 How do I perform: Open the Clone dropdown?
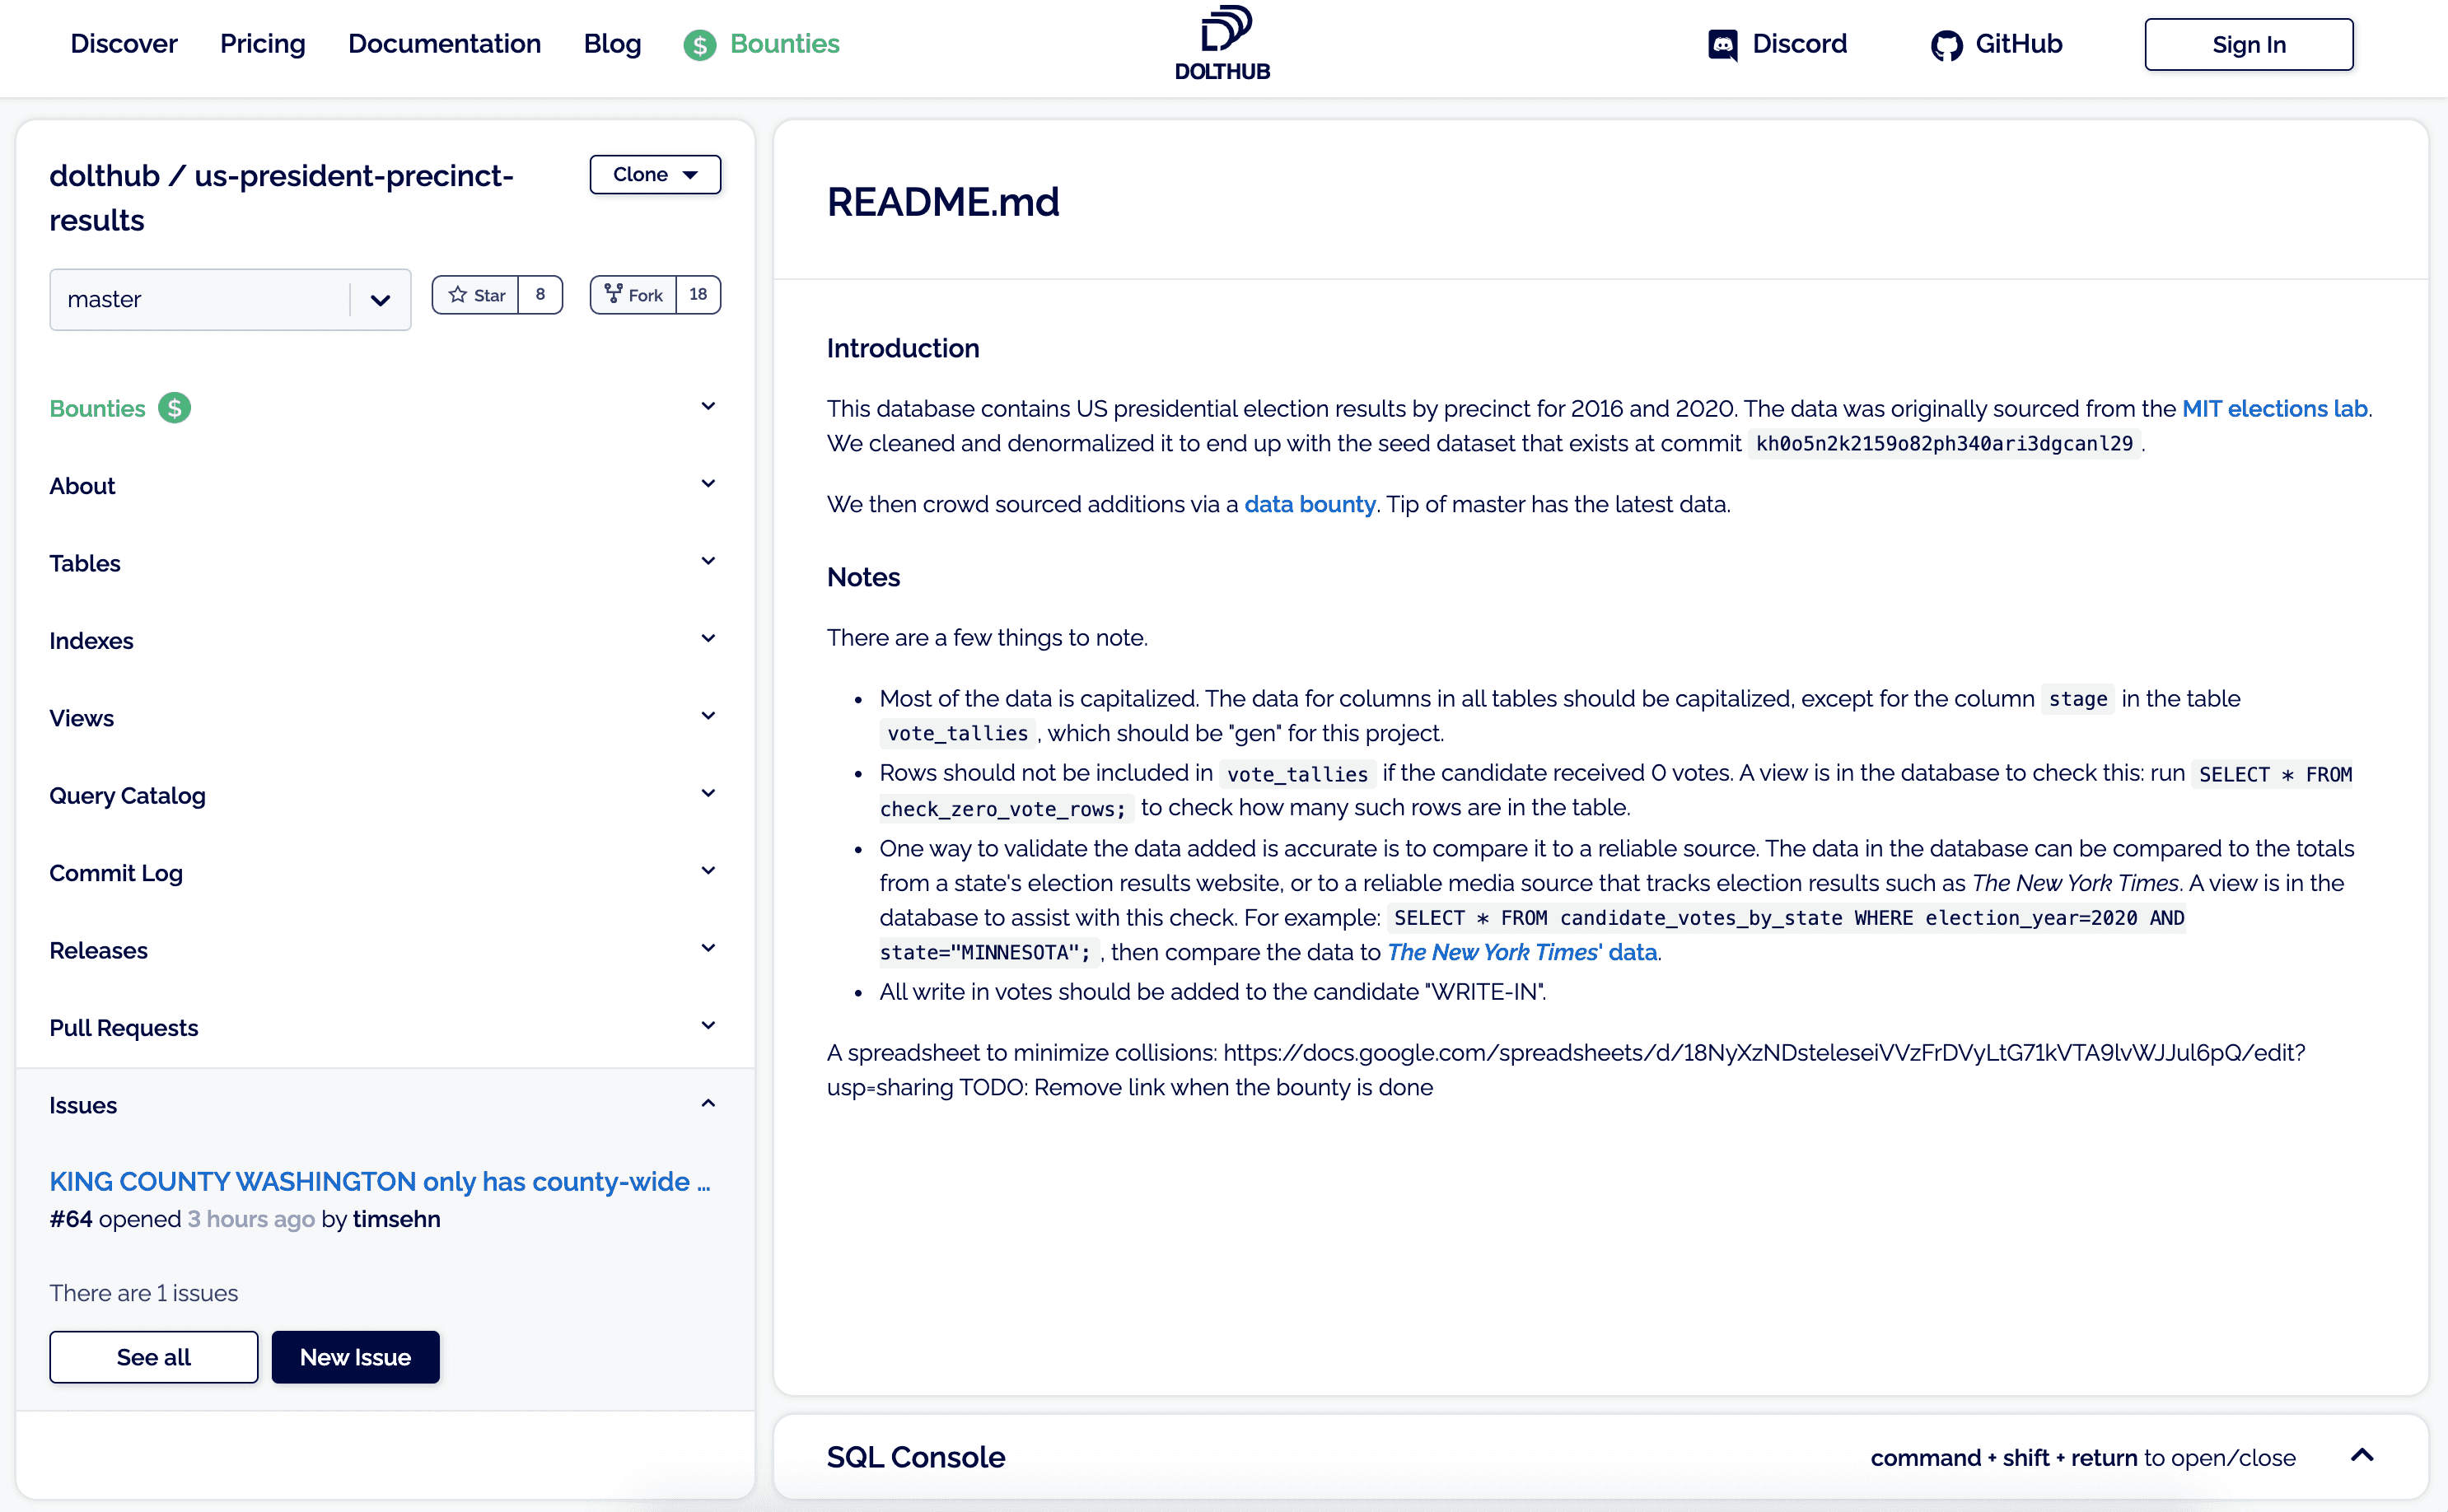point(655,174)
